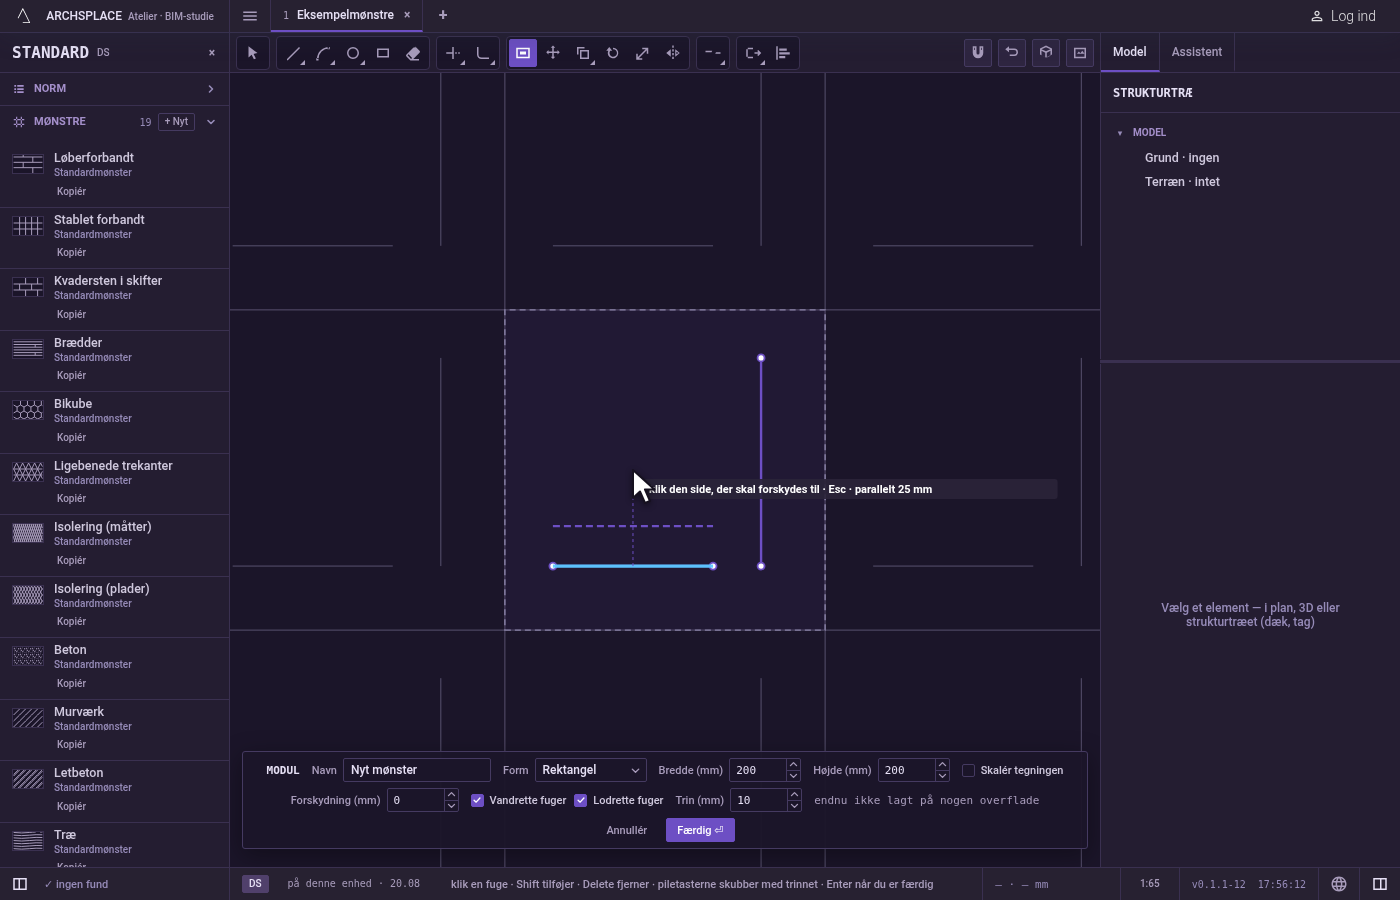
Task: Pick the circle shape tool
Action: click(x=353, y=53)
